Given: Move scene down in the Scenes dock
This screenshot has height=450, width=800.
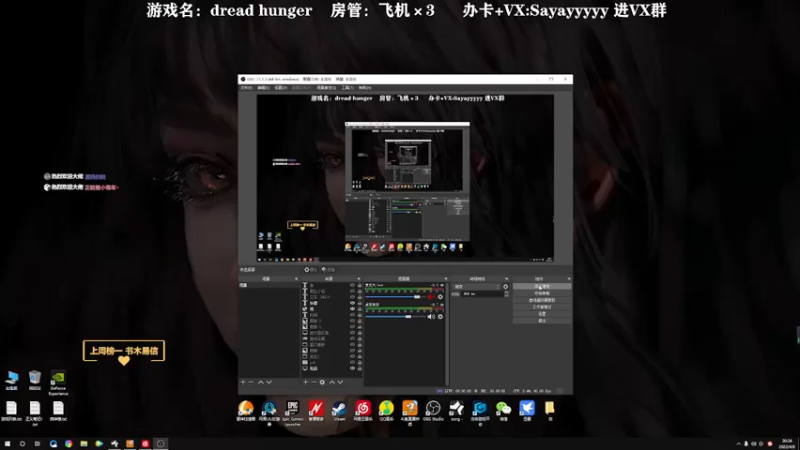Looking at the screenshot, I should pyautogui.click(x=269, y=382).
